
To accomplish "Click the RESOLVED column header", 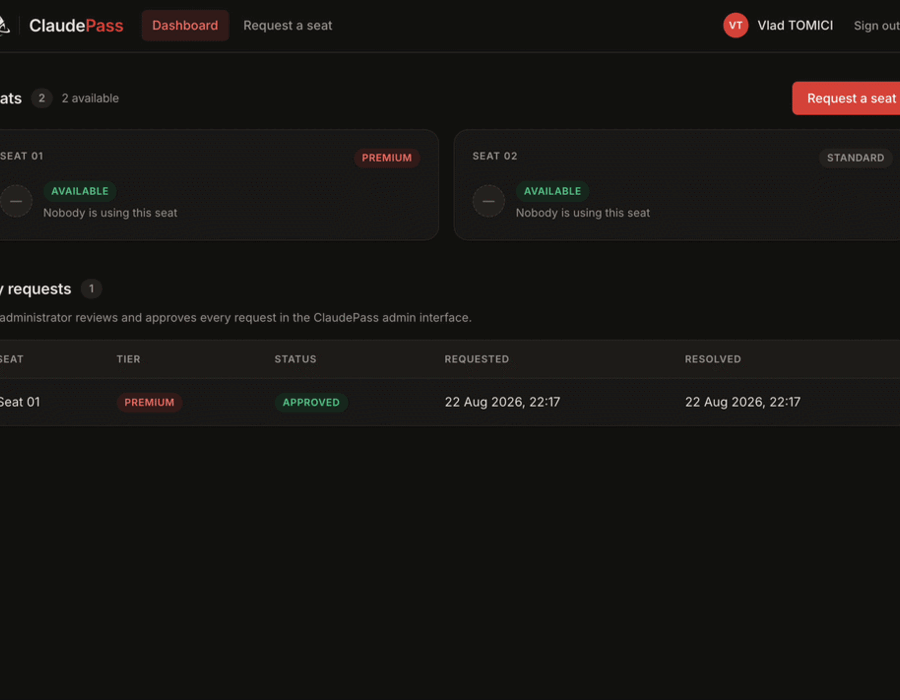I will 713,359.
